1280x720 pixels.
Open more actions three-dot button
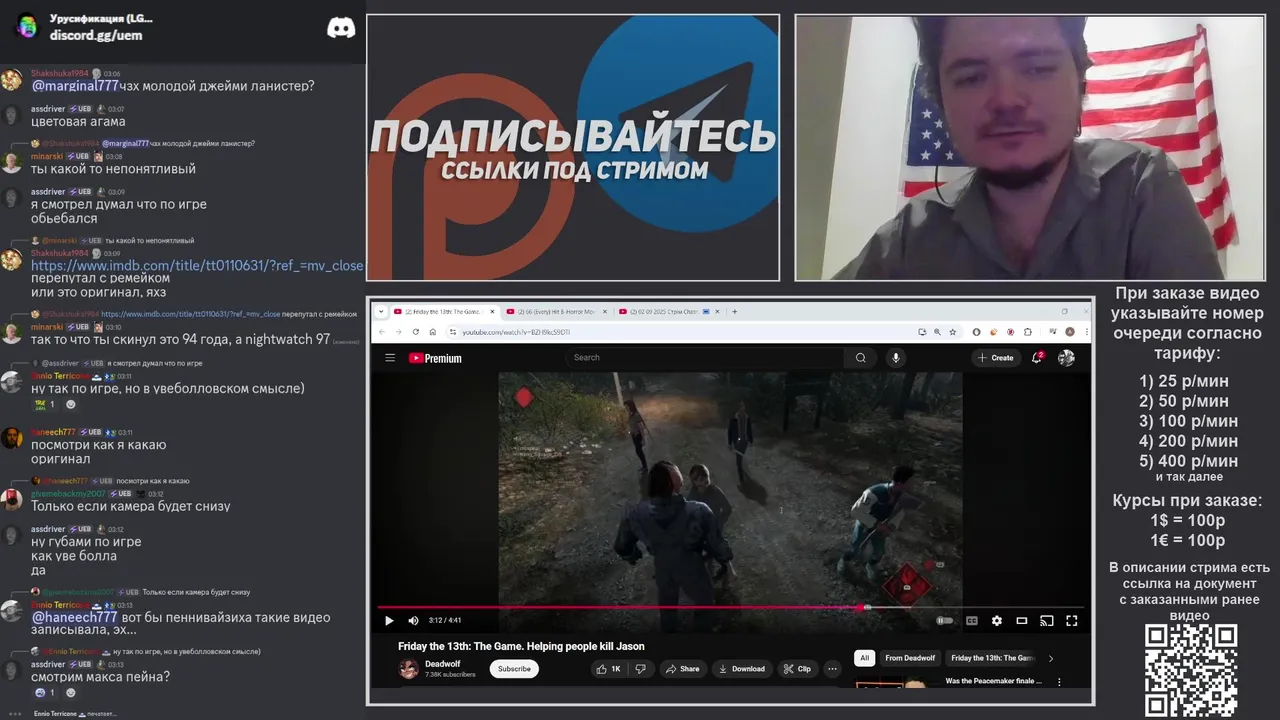[x=832, y=669]
